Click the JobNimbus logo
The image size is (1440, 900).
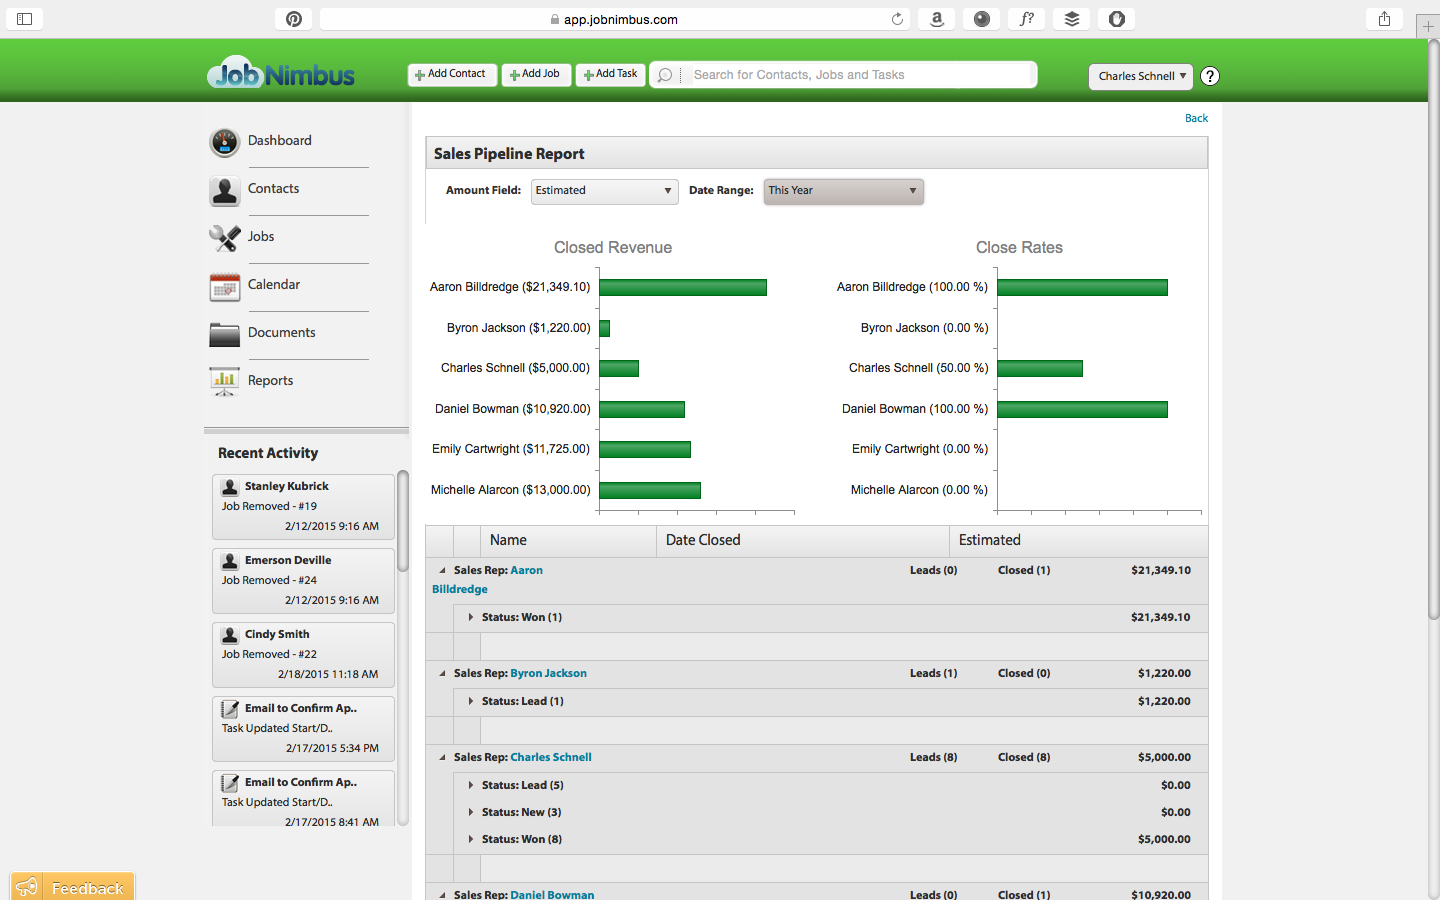click(281, 73)
